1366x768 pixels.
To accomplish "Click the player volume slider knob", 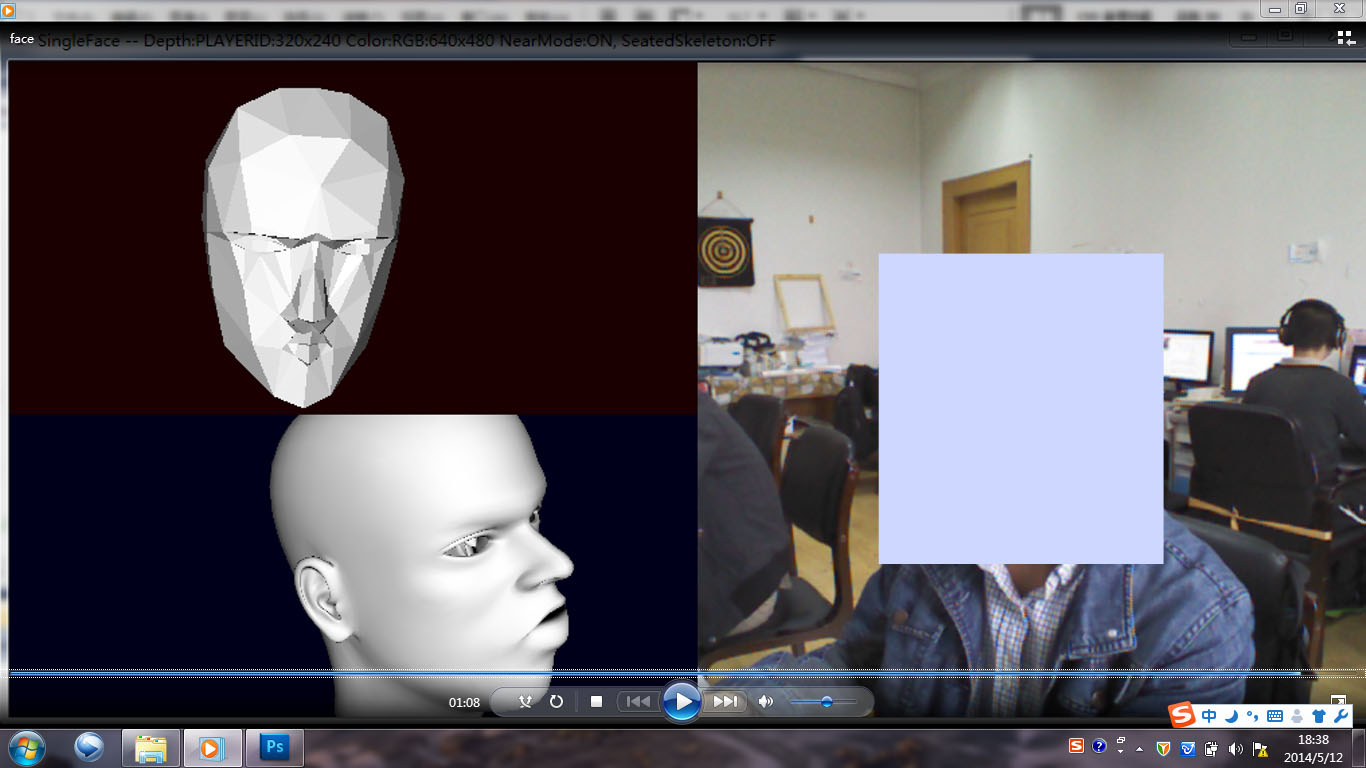I will tap(827, 702).
